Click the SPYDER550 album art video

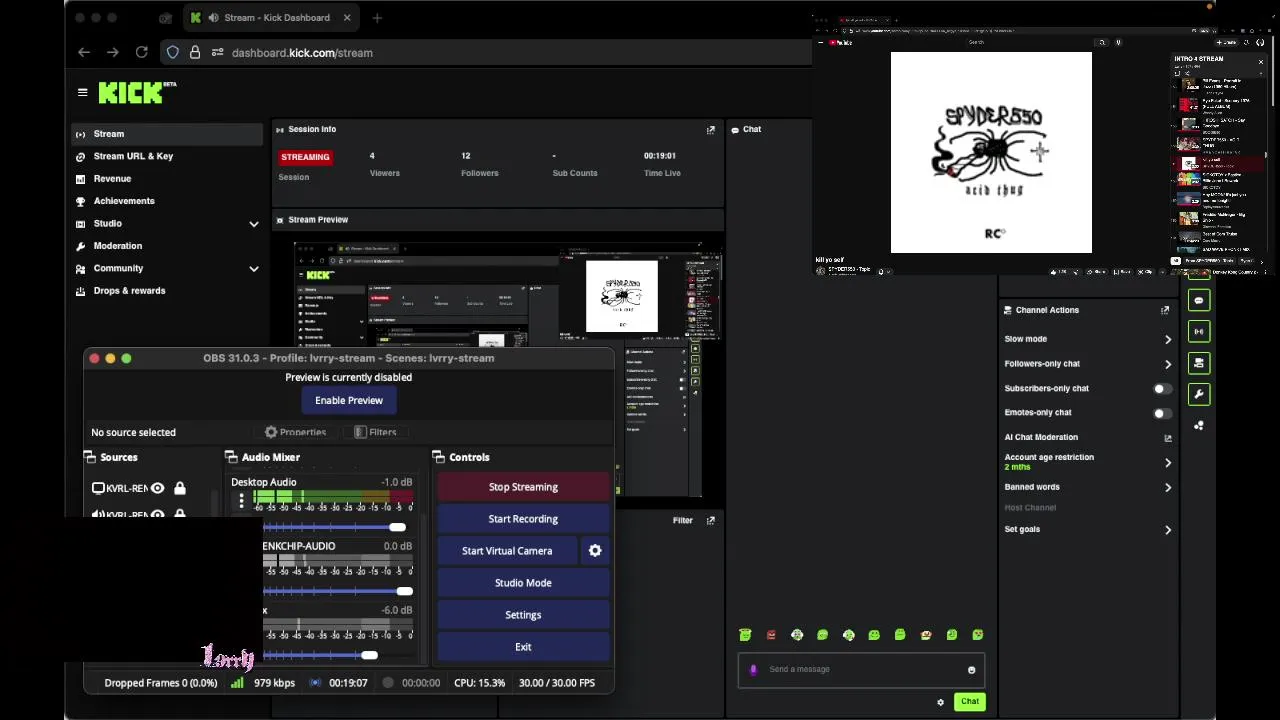click(x=991, y=152)
